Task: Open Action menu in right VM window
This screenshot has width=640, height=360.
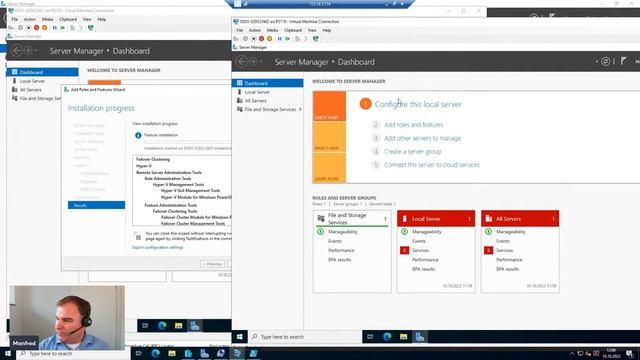Action: pyautogui.click(x=255, y=30)
